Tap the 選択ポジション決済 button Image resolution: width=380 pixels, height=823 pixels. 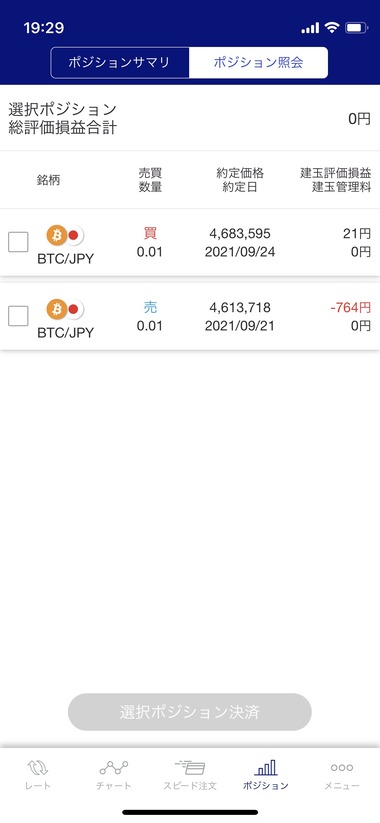pos(189,712)
